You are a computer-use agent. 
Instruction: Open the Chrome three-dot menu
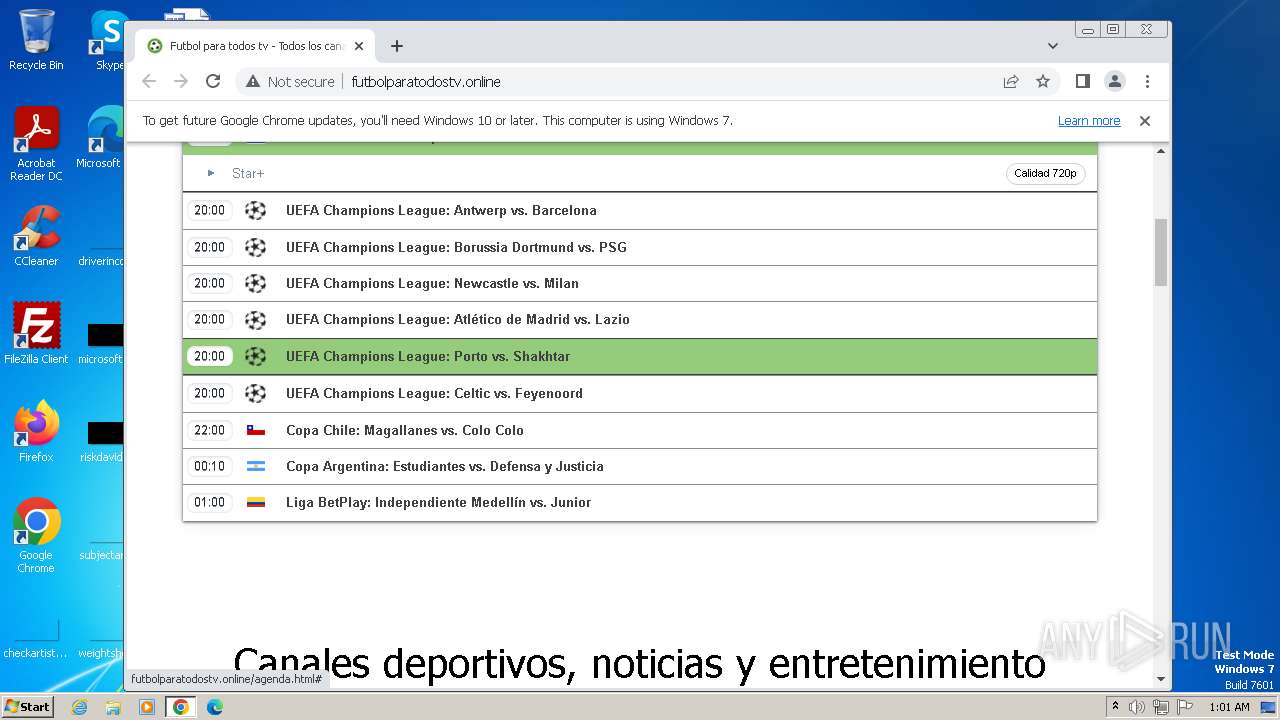click(1147, 81)
